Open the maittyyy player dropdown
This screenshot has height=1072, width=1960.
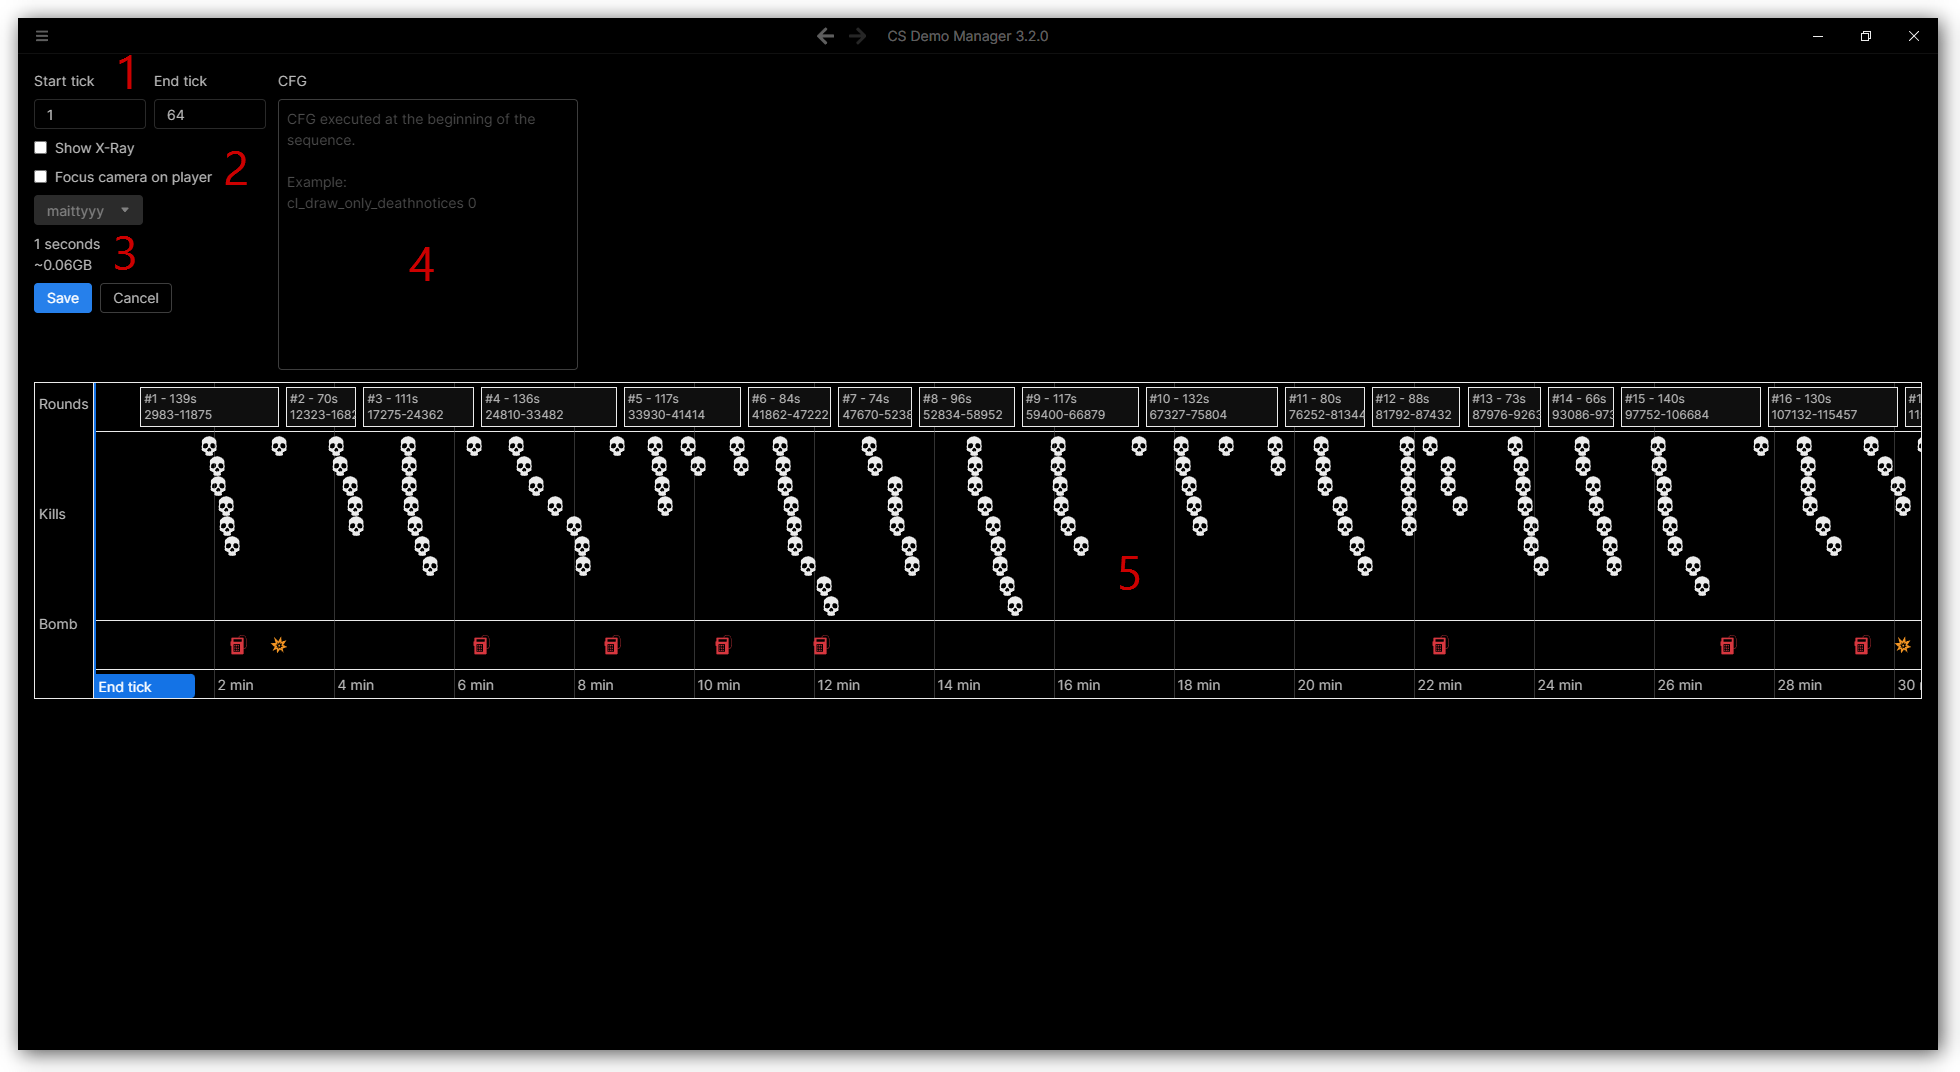click(x=88, y=210)
